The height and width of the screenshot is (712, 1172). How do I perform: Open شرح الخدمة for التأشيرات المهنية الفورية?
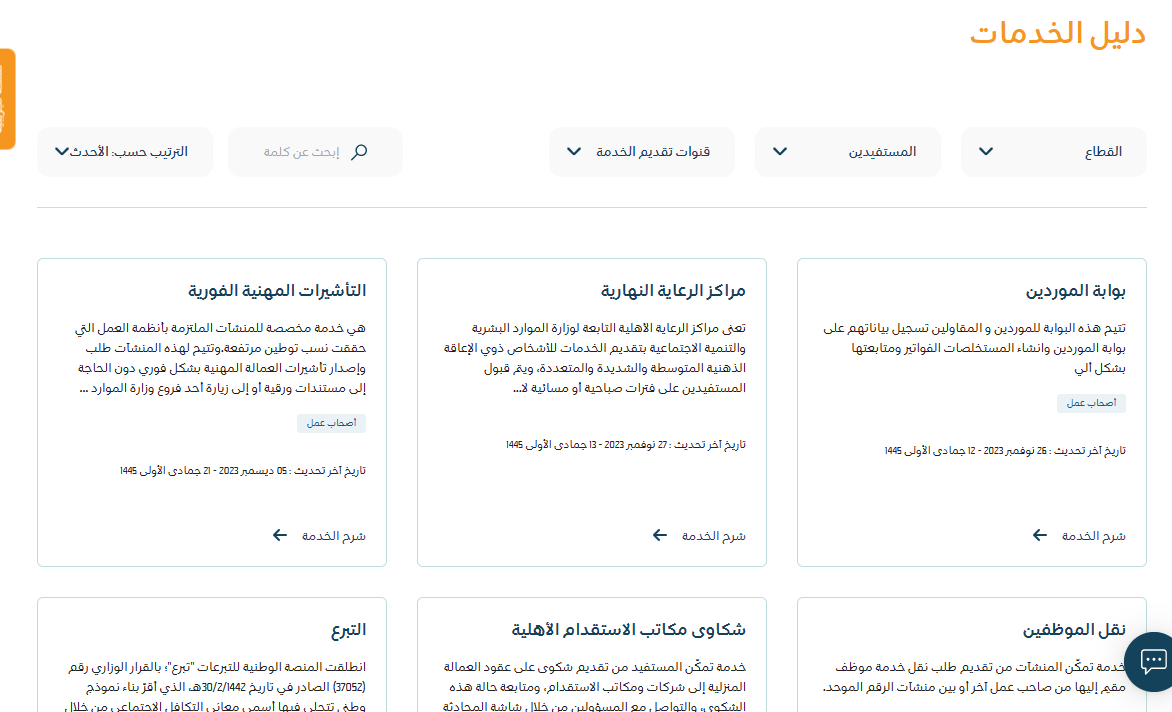(333, 536)
